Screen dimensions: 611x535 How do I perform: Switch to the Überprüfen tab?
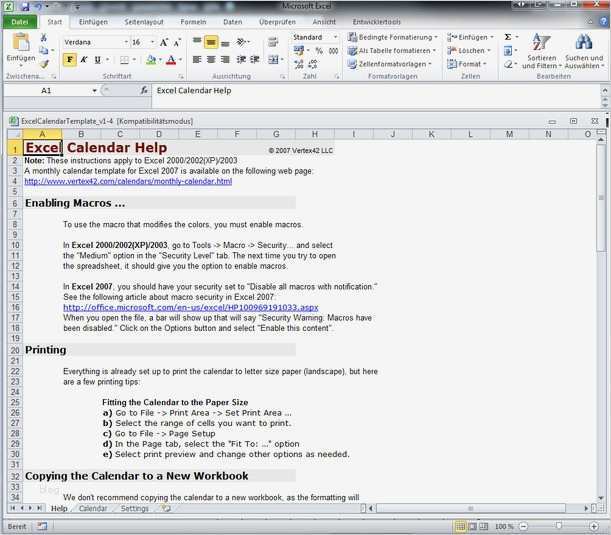[x=277, y=22]
